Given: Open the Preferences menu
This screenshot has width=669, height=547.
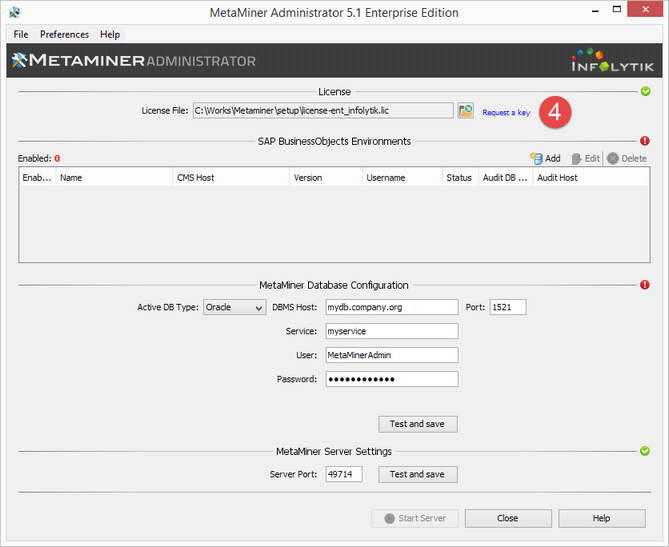Looking at the screenshot, I should click(64, 34).
